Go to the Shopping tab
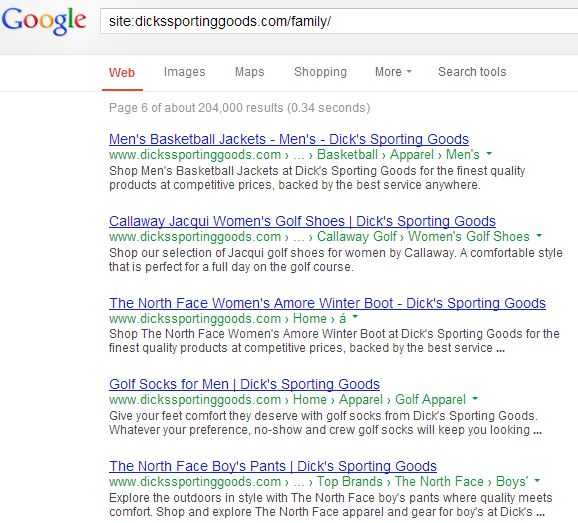Viewport: 578px width, 523px height. (x=320, y=72)
